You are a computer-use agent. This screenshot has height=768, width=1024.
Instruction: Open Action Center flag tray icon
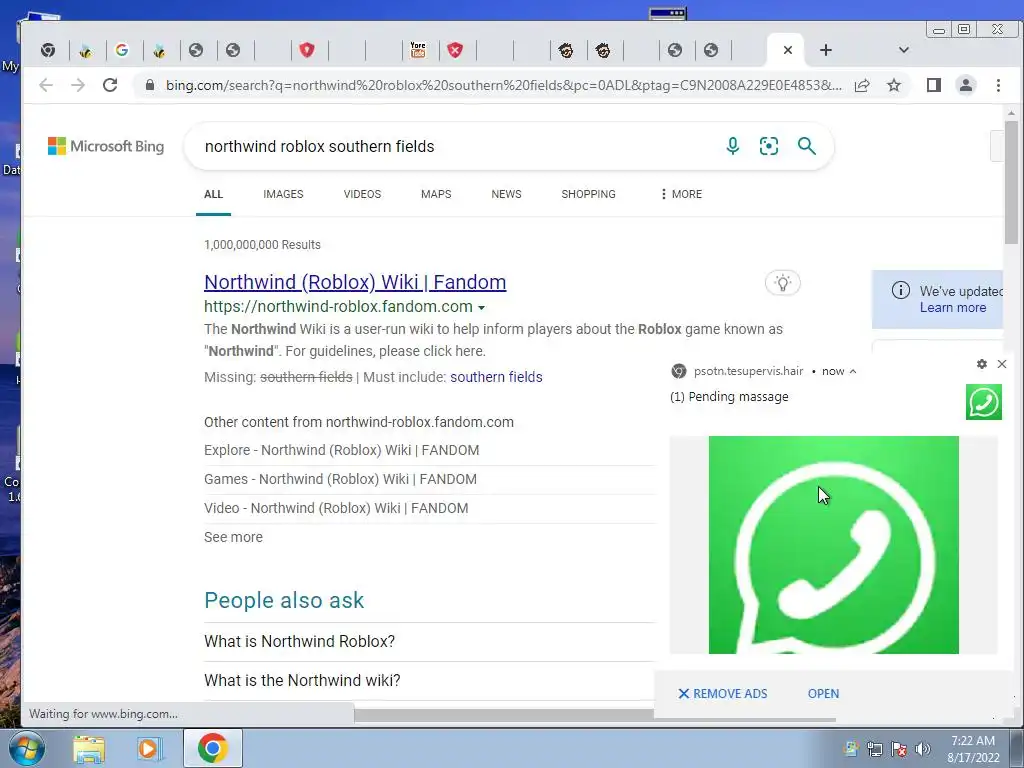[899, 749]
